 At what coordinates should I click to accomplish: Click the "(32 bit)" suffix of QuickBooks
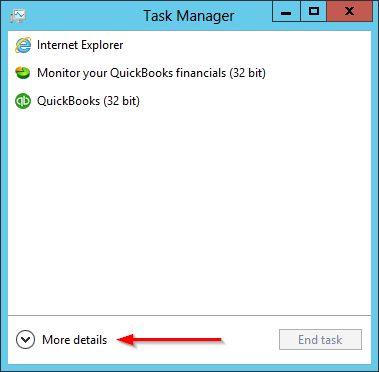(121, 101)
